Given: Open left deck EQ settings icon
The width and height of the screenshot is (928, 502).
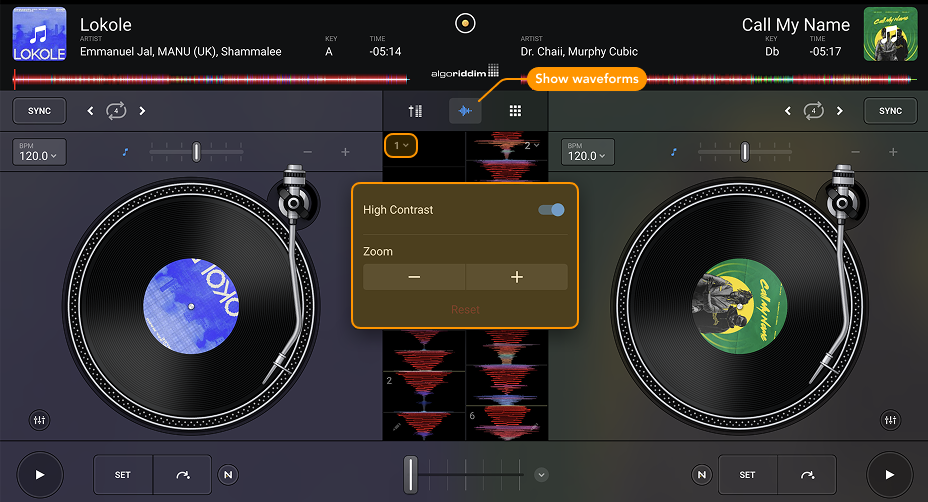Looking at the screenshot, I should coord(40,420).
